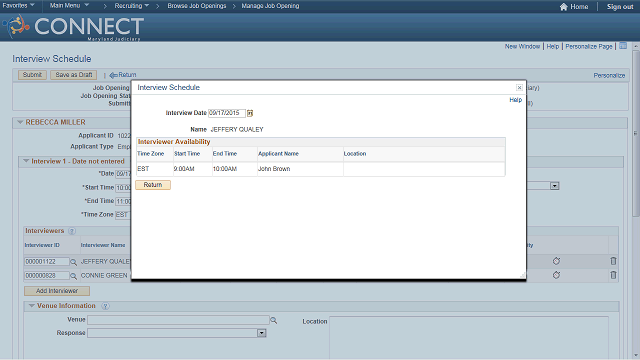Screen dimensions: 640x360
Task: Collapse the Interview 1 section
Action: point(26,161)
